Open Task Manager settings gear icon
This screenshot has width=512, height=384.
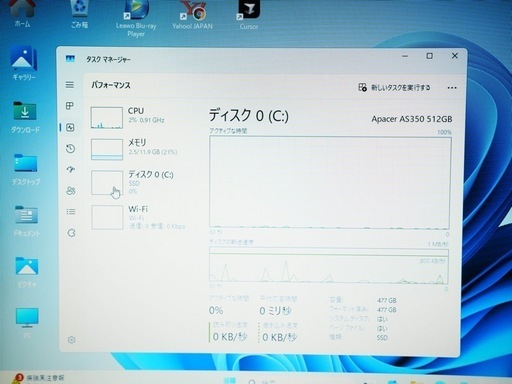click(x=71, y=340)
